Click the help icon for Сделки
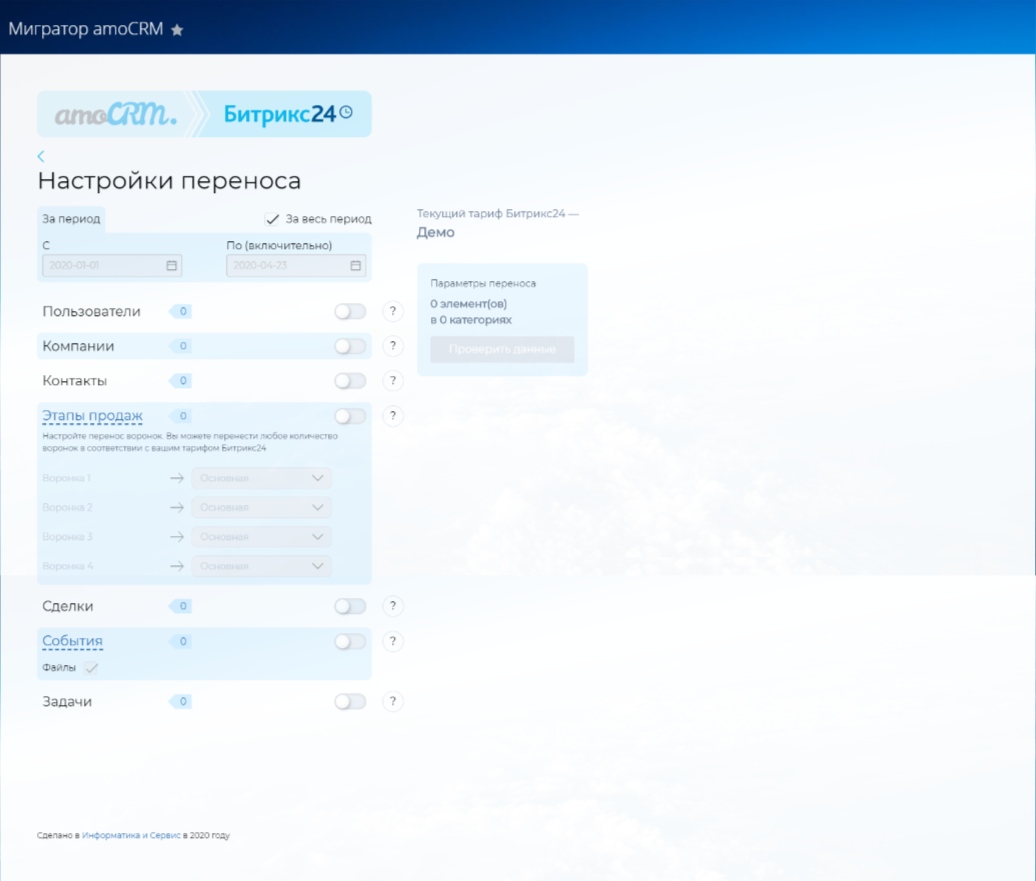The image size is (1036, 881). click(393, 606)
